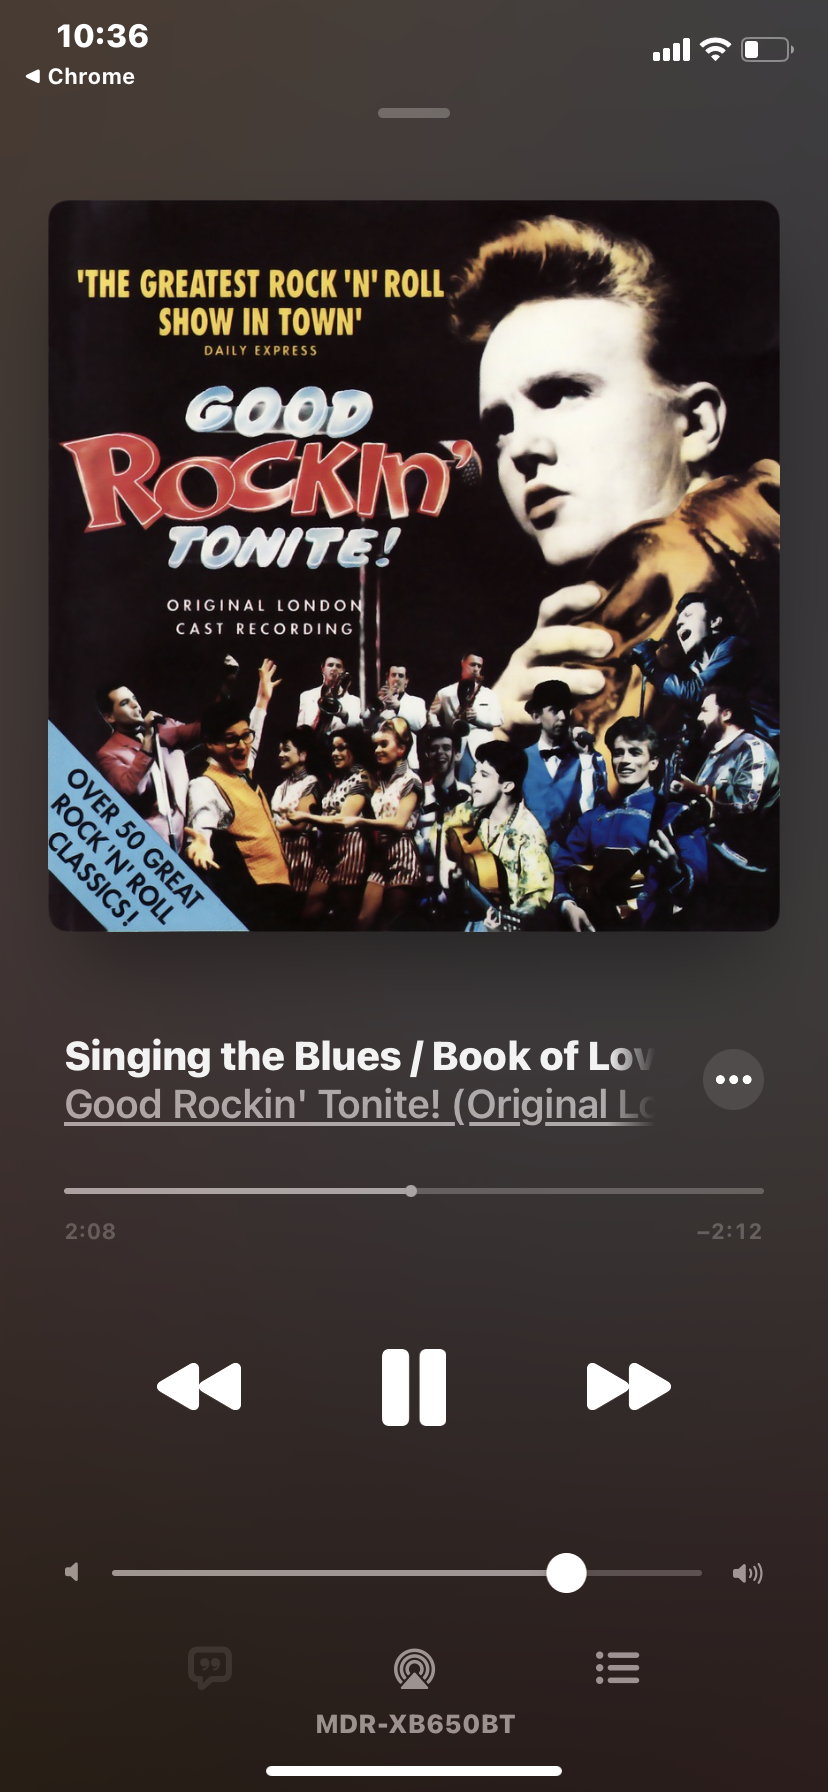Tap the battery indicator in status bar

[767, 49]
